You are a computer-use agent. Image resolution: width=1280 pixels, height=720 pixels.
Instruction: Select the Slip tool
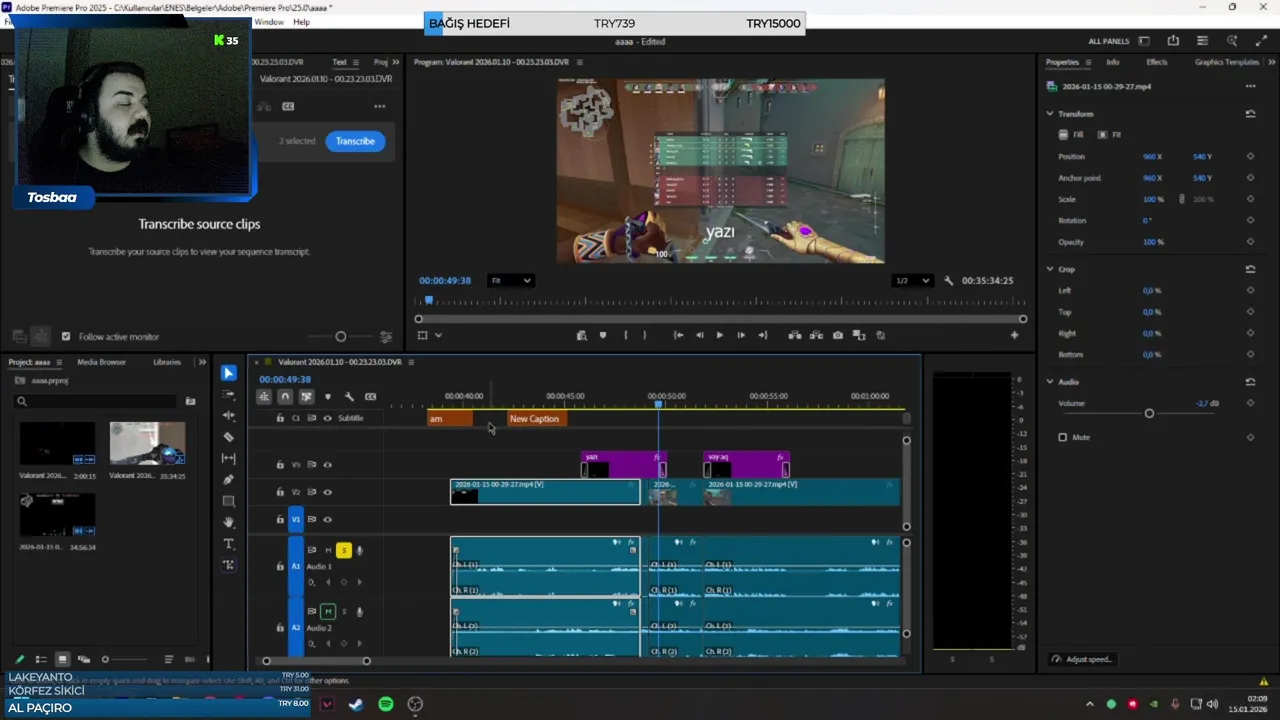[x=229, y=458]
